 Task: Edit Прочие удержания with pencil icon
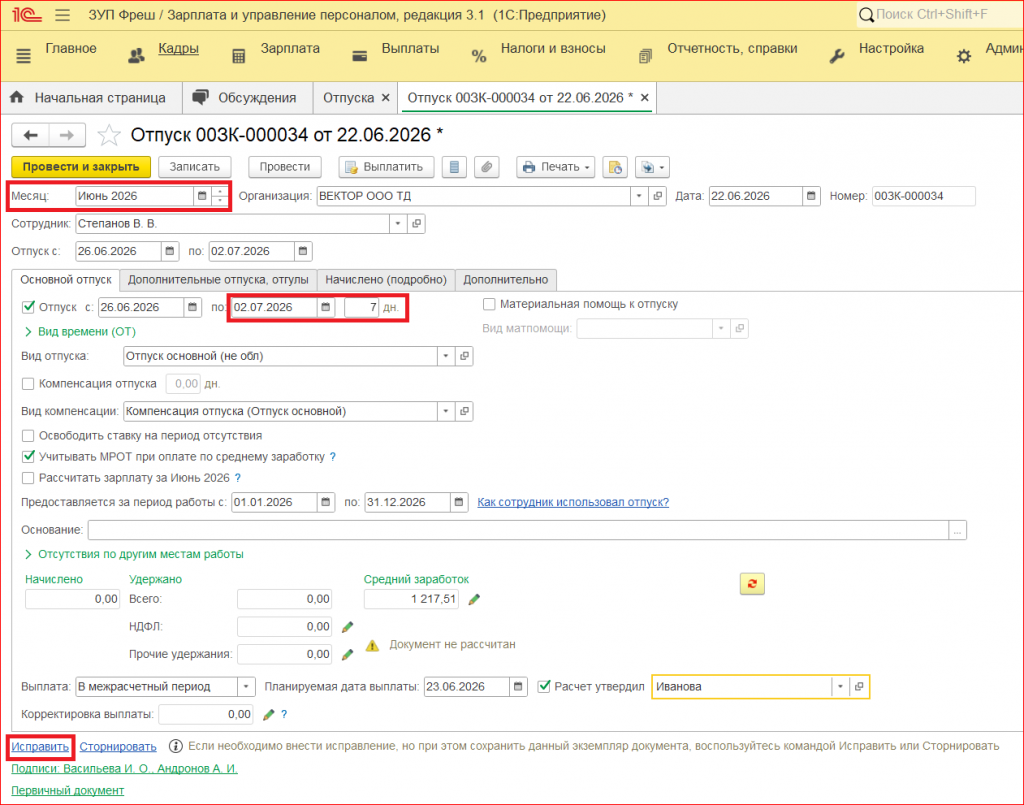point(347,654)
